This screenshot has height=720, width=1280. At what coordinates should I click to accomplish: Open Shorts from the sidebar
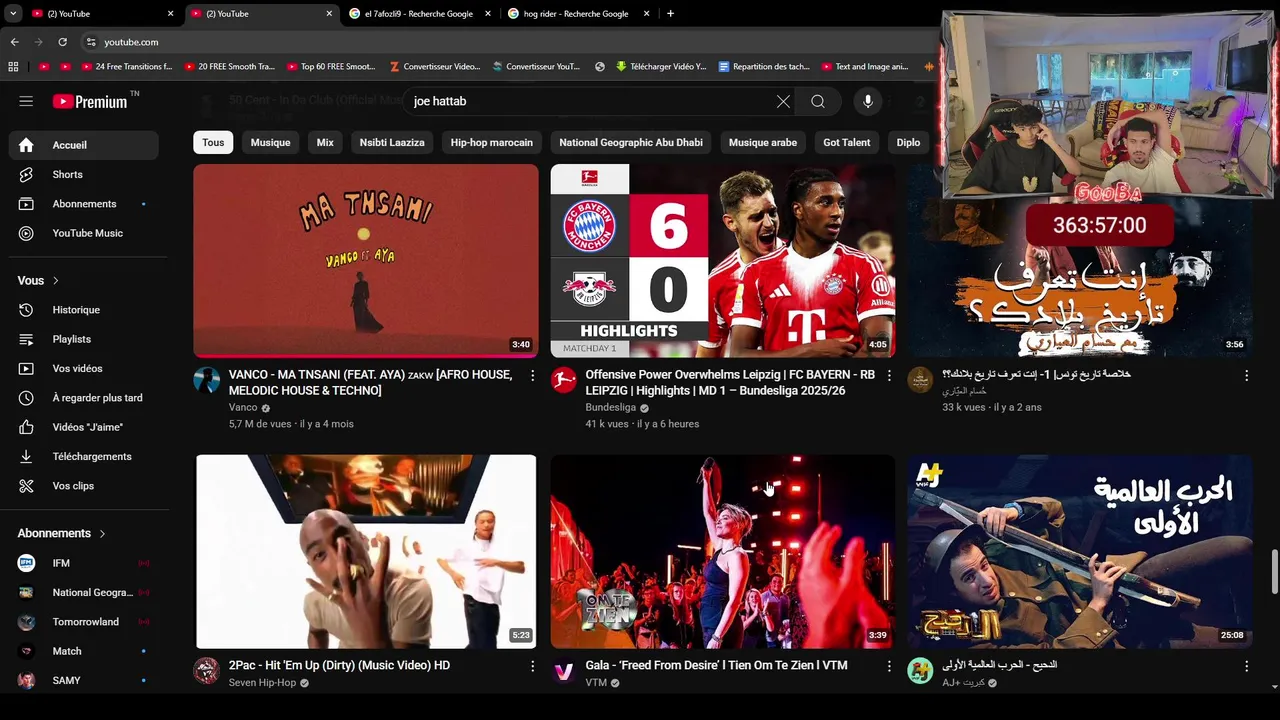(84, 174)
